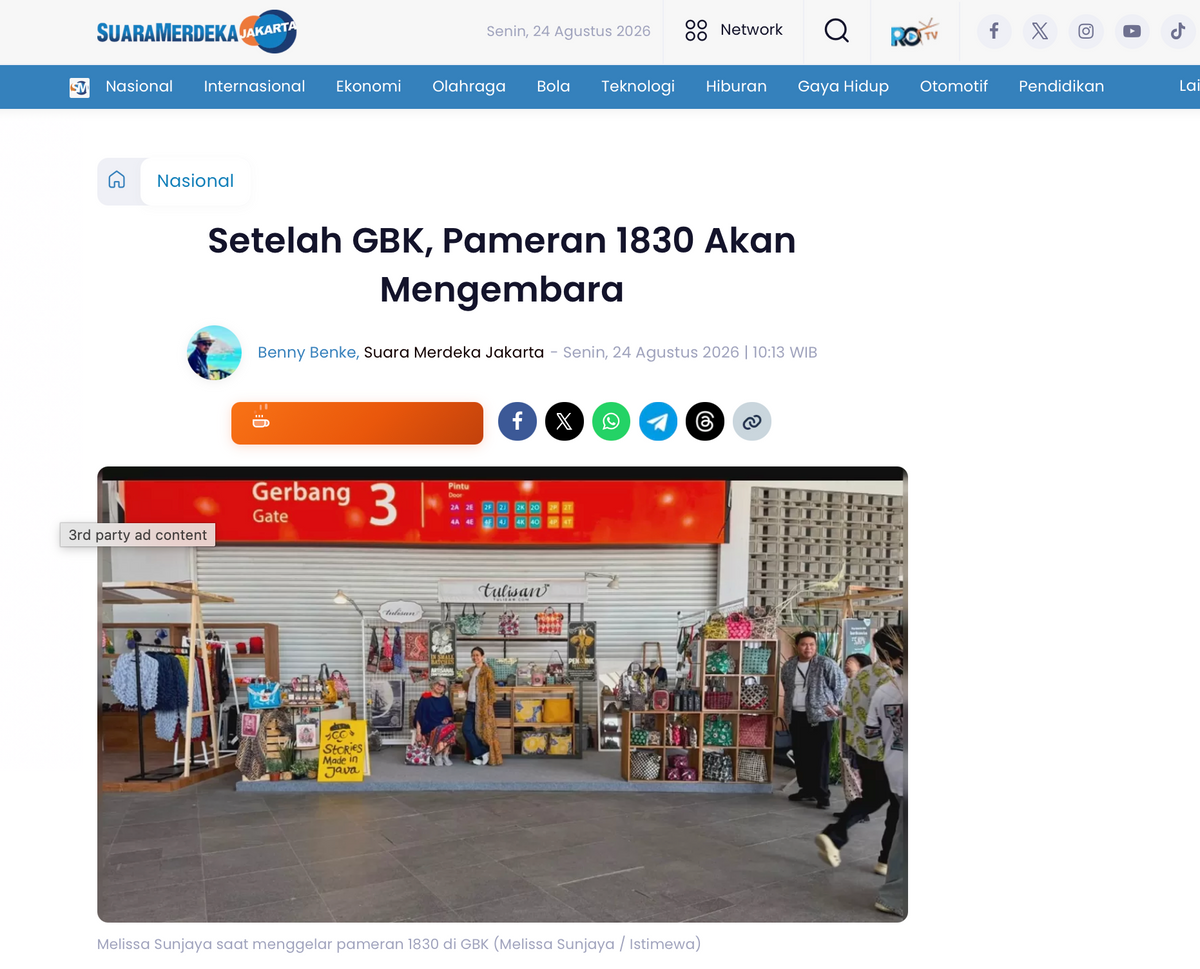1200x969 pixels.
Task: Share article via Telegram
Action: coord(658,422)
